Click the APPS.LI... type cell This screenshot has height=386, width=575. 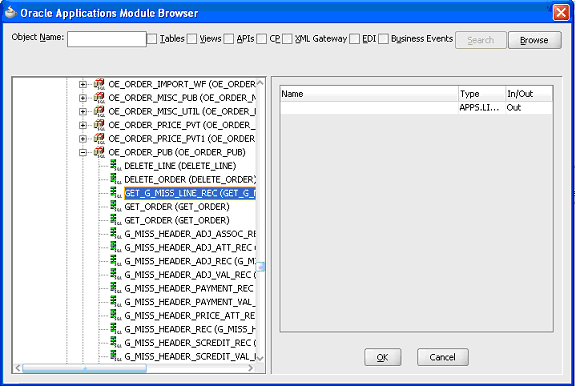[x=482, y=107]
